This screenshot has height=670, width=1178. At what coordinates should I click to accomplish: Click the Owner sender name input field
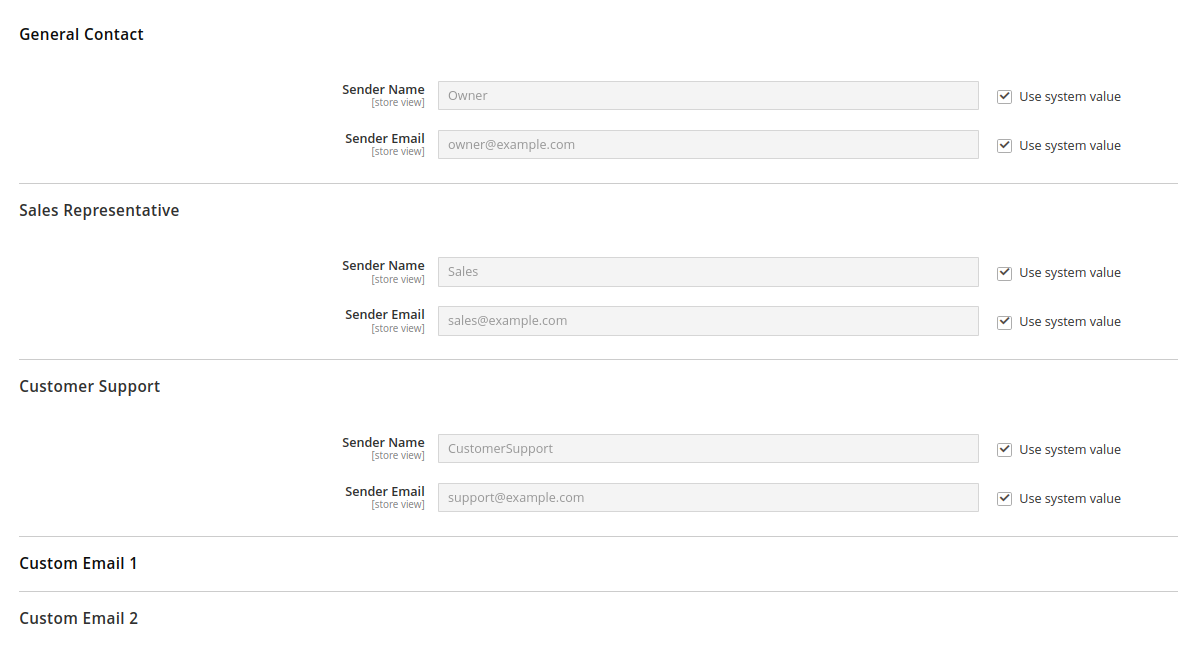(x=708, y=95)
